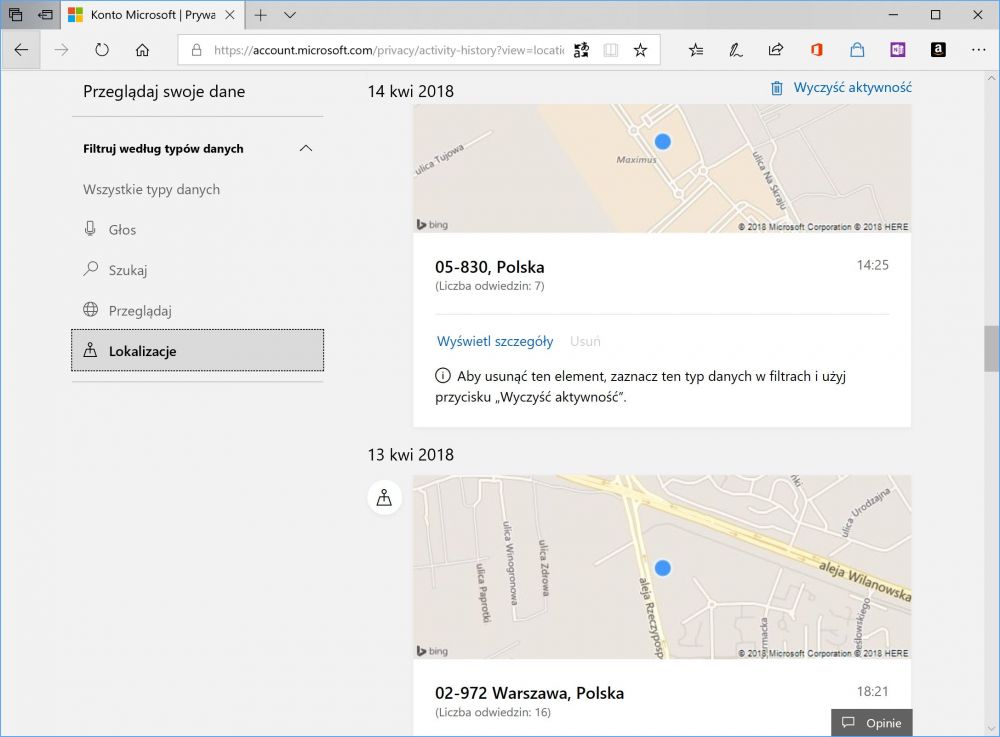Click the trash icon next to Wyczyść aktywność
This screenshot has height=737, width=1000.
click(x=777, y=88)
